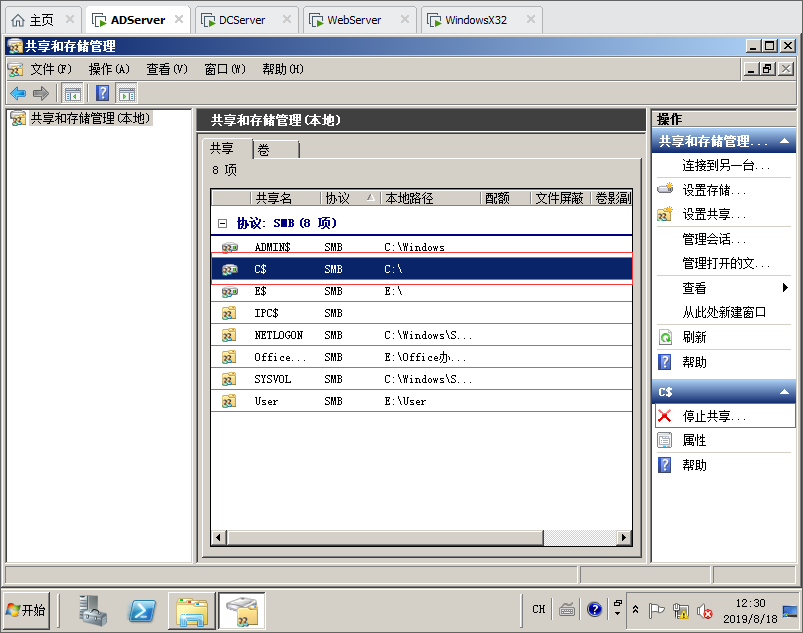Switch to the 卷 tab
This screenshot has width=803, height=633.
click(x=276, y=150)
